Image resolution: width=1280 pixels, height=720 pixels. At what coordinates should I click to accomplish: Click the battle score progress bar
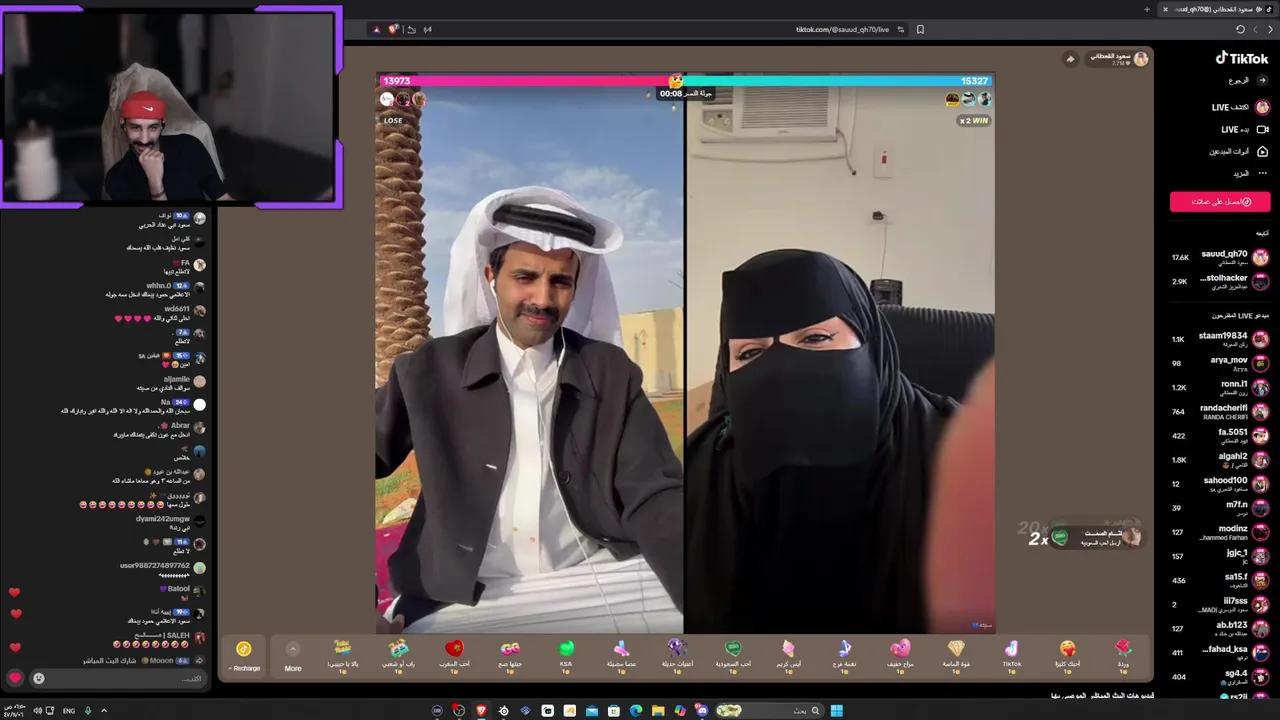[685, 81]
